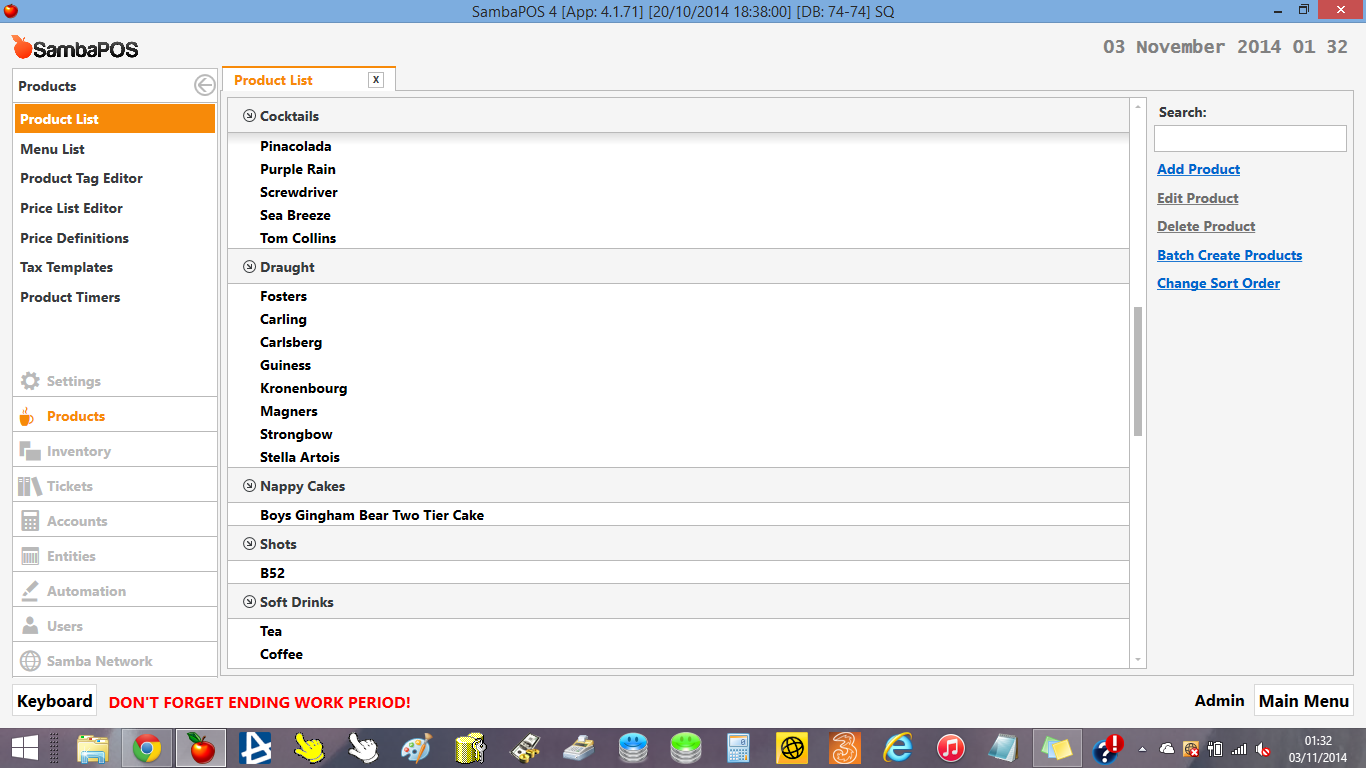Close the Product List tab
This screenshot has height=768, width=1366.
[376, 80]
